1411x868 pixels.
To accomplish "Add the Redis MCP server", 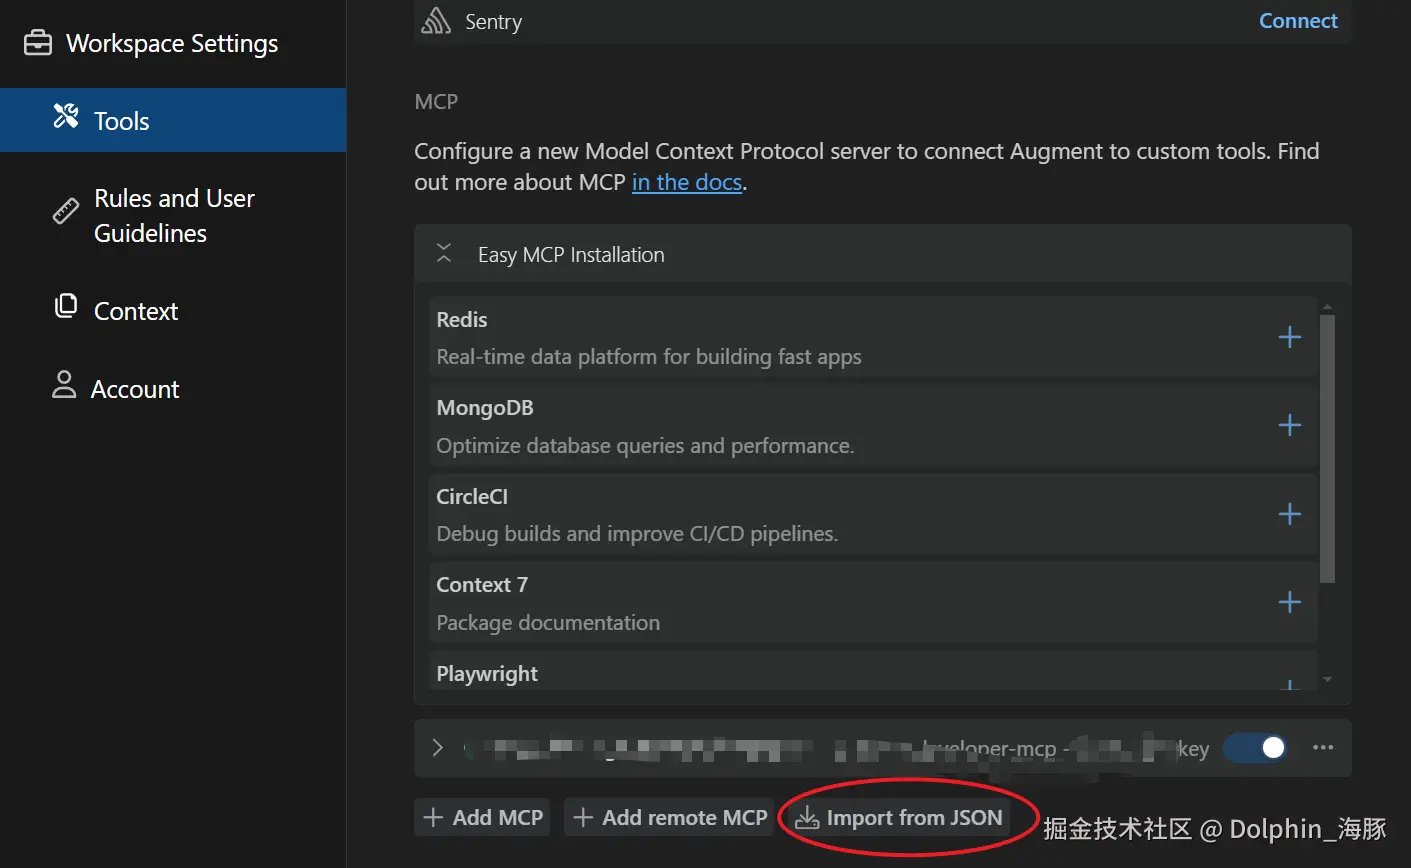I will click(x=1290, y=337).
